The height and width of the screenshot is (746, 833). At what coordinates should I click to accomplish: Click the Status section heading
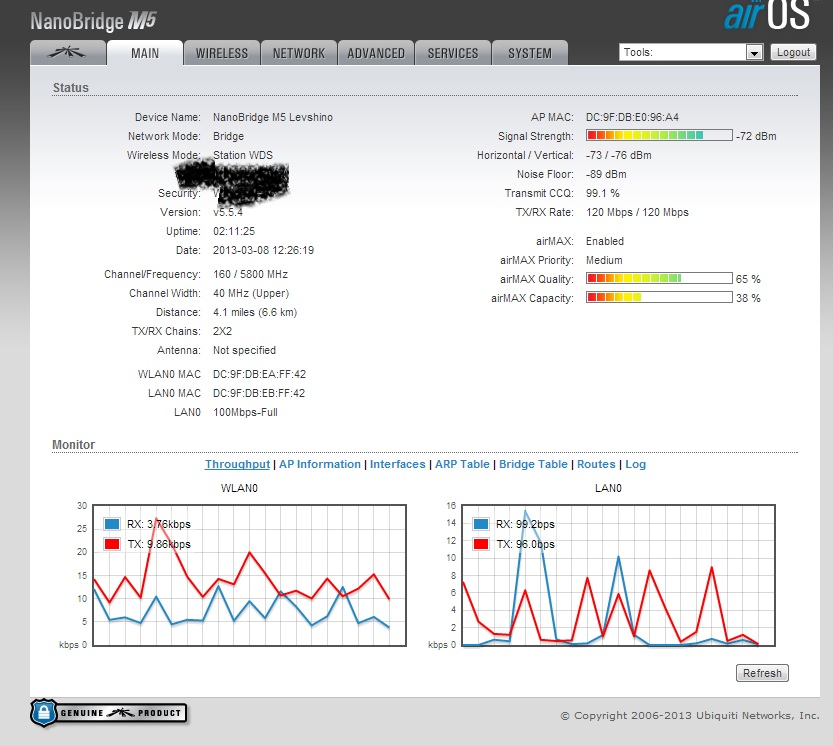coord(71,88)
